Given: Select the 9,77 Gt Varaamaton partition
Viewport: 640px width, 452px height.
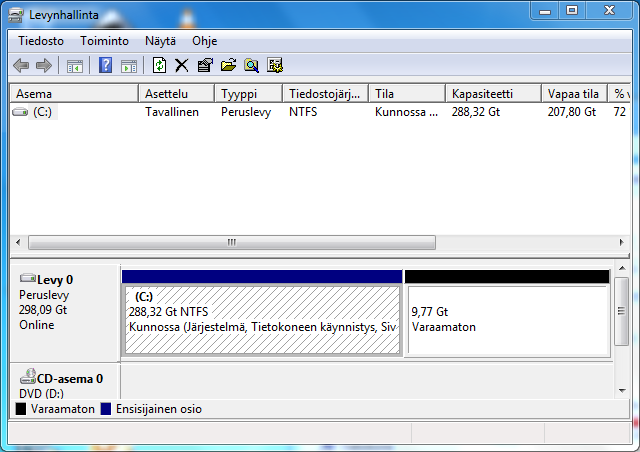Looking at the screenshot, I should point(507,319).
